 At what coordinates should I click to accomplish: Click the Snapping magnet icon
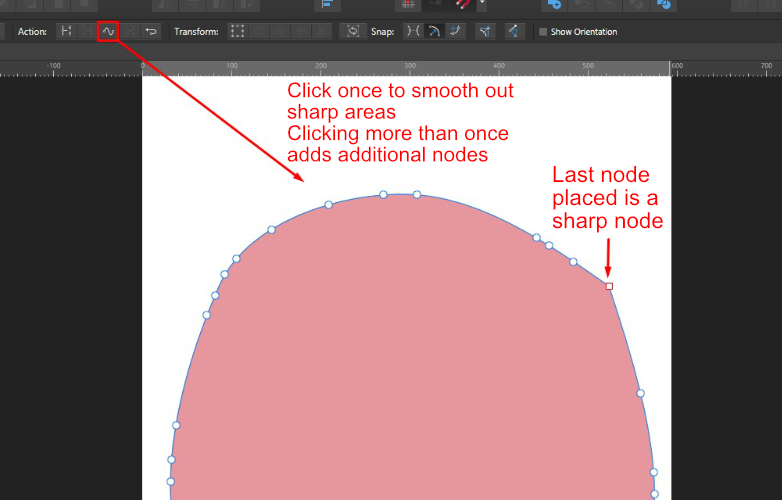point(462,4)
